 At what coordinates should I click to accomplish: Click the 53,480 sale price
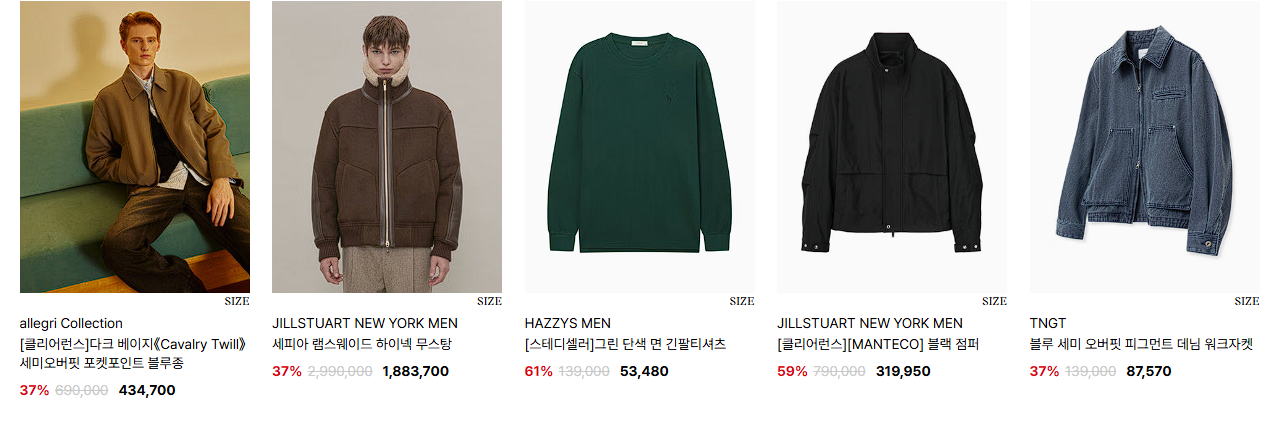(644, 371)
